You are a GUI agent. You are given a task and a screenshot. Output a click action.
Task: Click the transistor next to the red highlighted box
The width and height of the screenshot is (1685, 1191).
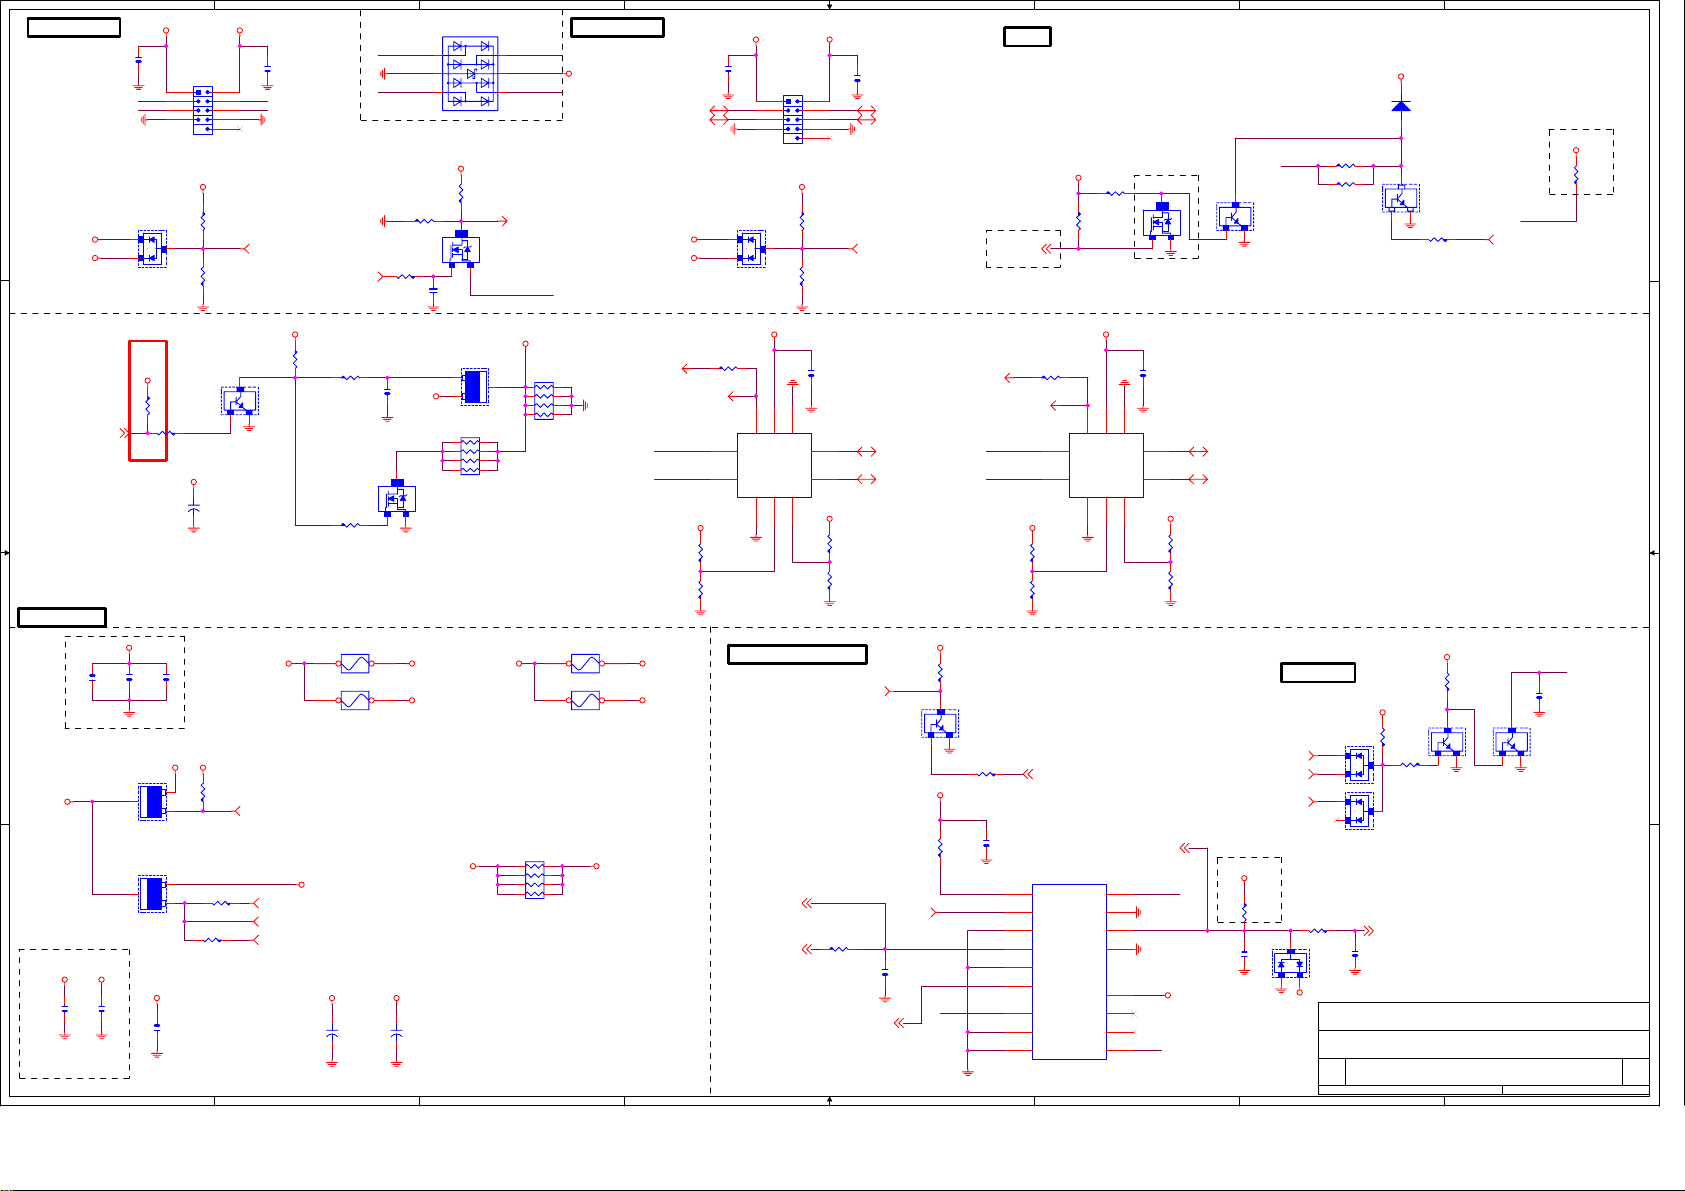click(x=240, y=400)
